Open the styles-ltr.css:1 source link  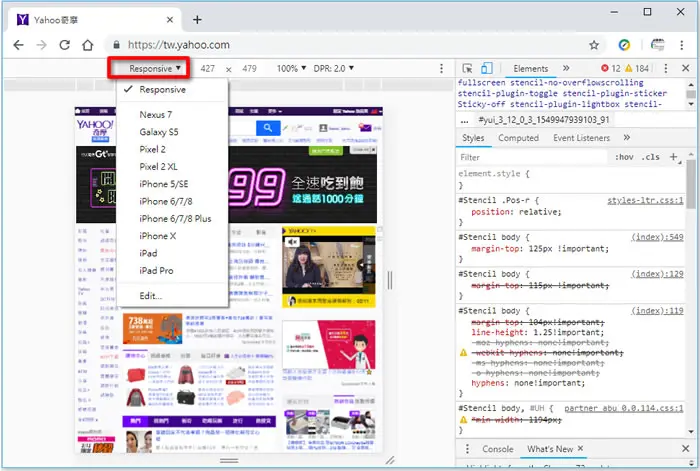[x=645, y=200]
